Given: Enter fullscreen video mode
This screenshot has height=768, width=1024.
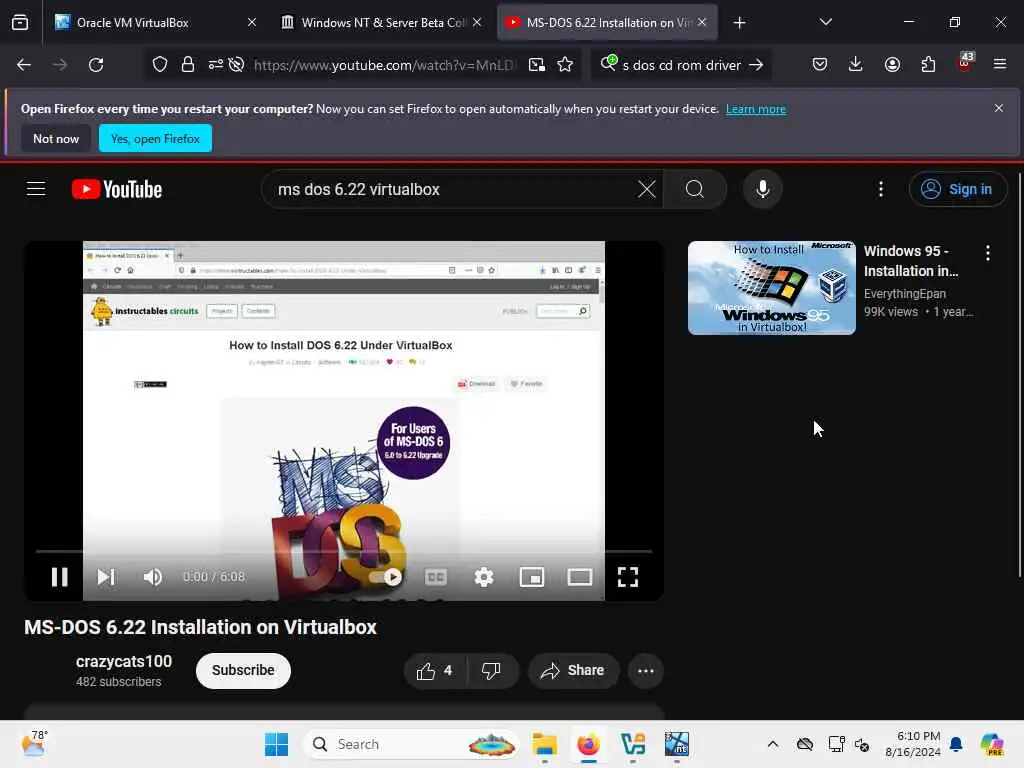Looking at the screenshot, I should click(x=628, y=577).
